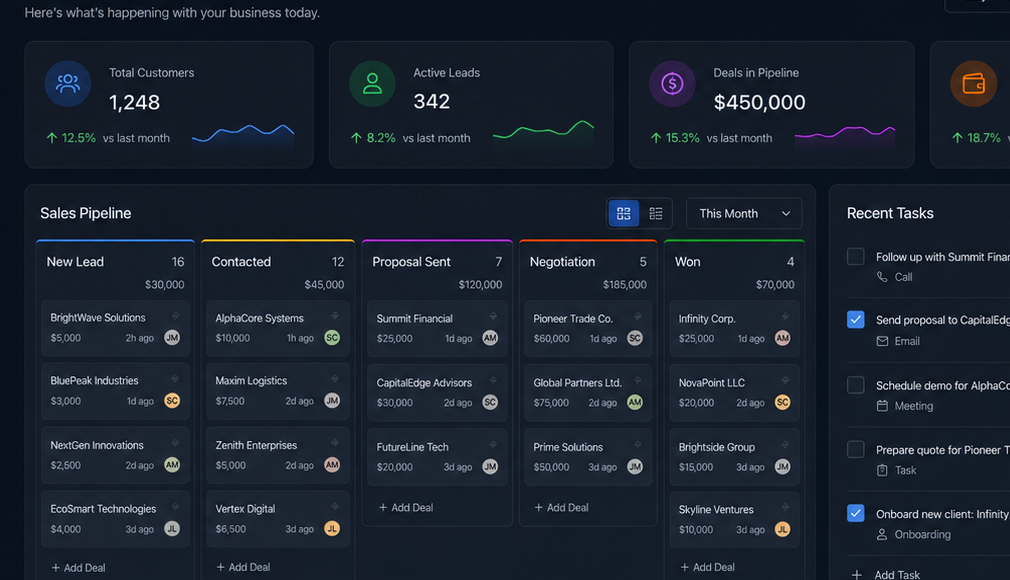Check the Follow up with Summit task
Image resolution: width=1010 pixels, height=580 pixels.
point(855,256)
